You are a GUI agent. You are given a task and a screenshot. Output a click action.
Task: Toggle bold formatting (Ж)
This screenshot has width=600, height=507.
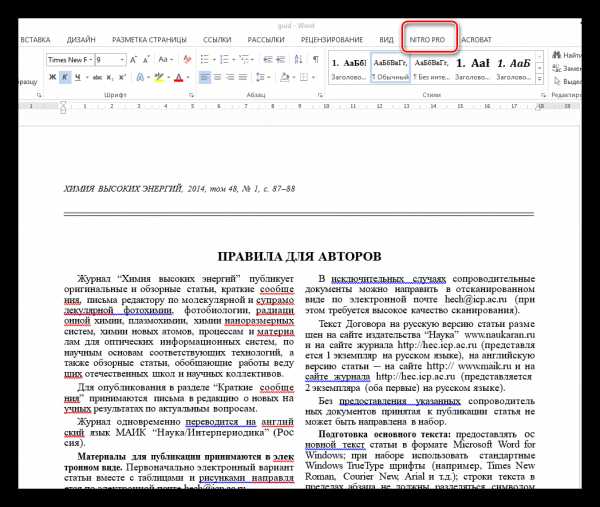point(52,77)
